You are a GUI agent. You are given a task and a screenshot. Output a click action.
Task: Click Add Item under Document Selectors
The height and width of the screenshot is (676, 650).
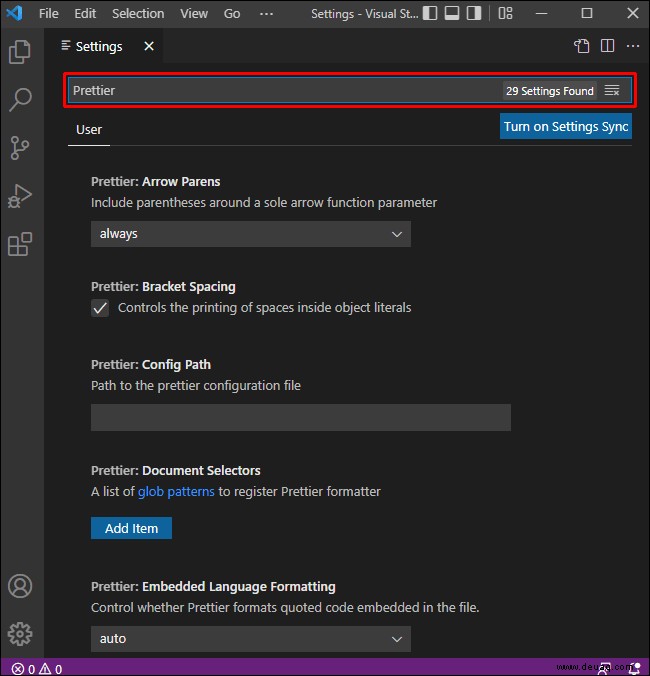tap(131, 528)
